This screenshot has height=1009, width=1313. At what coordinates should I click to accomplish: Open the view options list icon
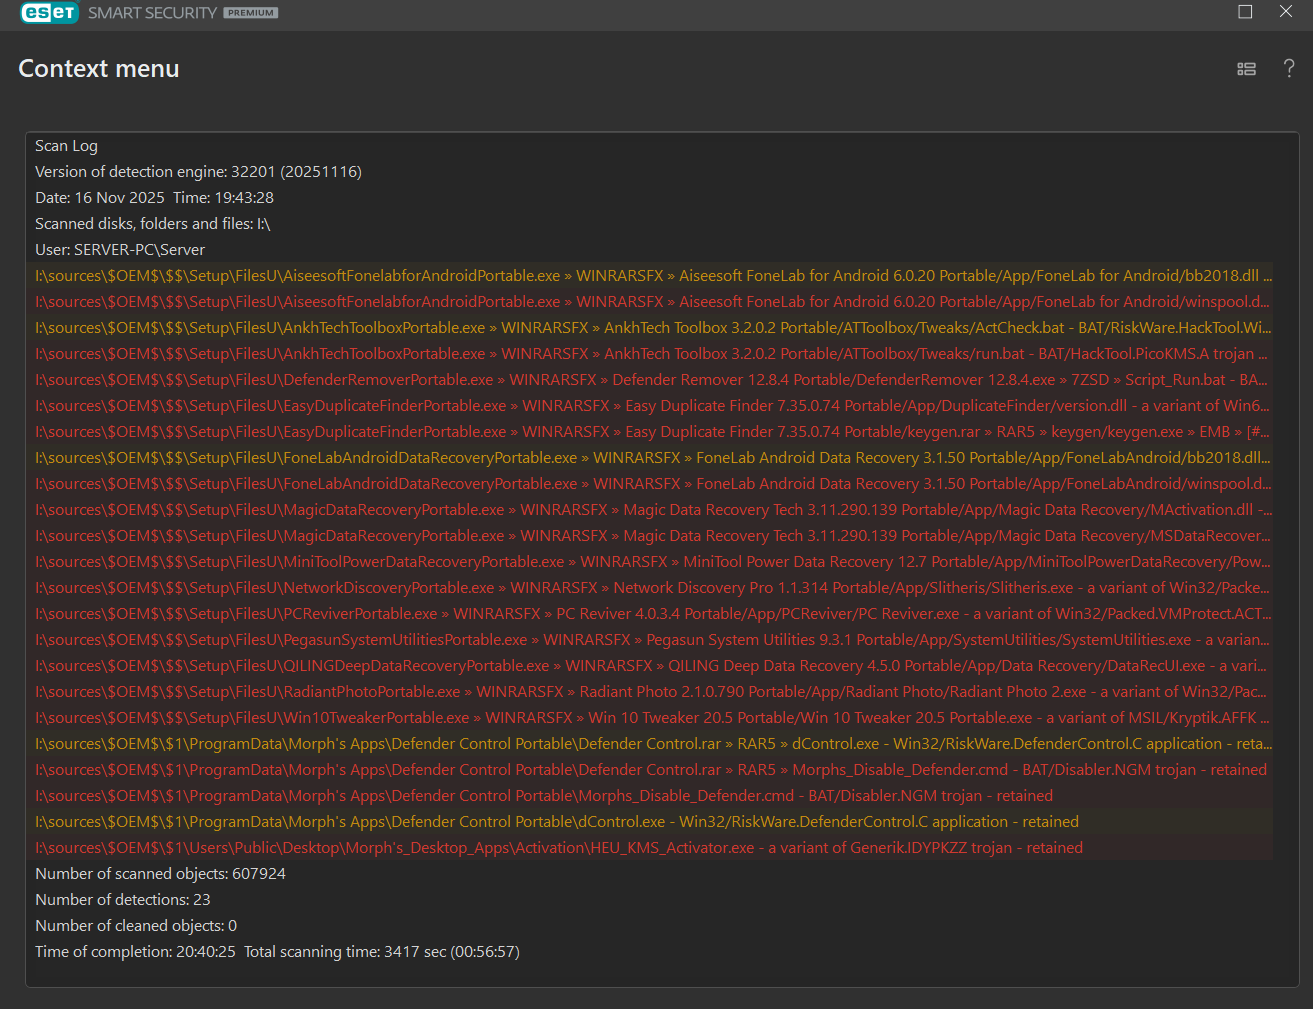[1246, 69]
